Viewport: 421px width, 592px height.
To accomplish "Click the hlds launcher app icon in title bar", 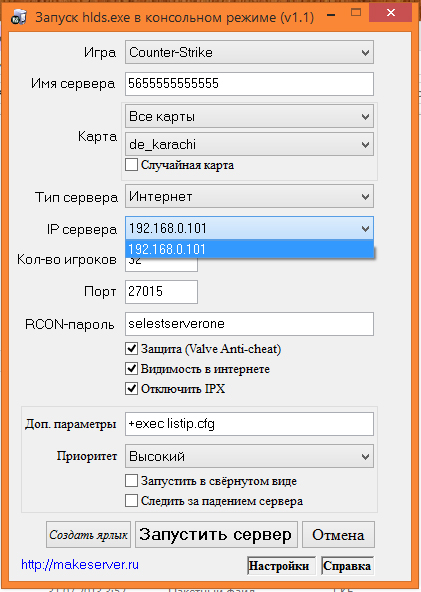I will 18,16.
